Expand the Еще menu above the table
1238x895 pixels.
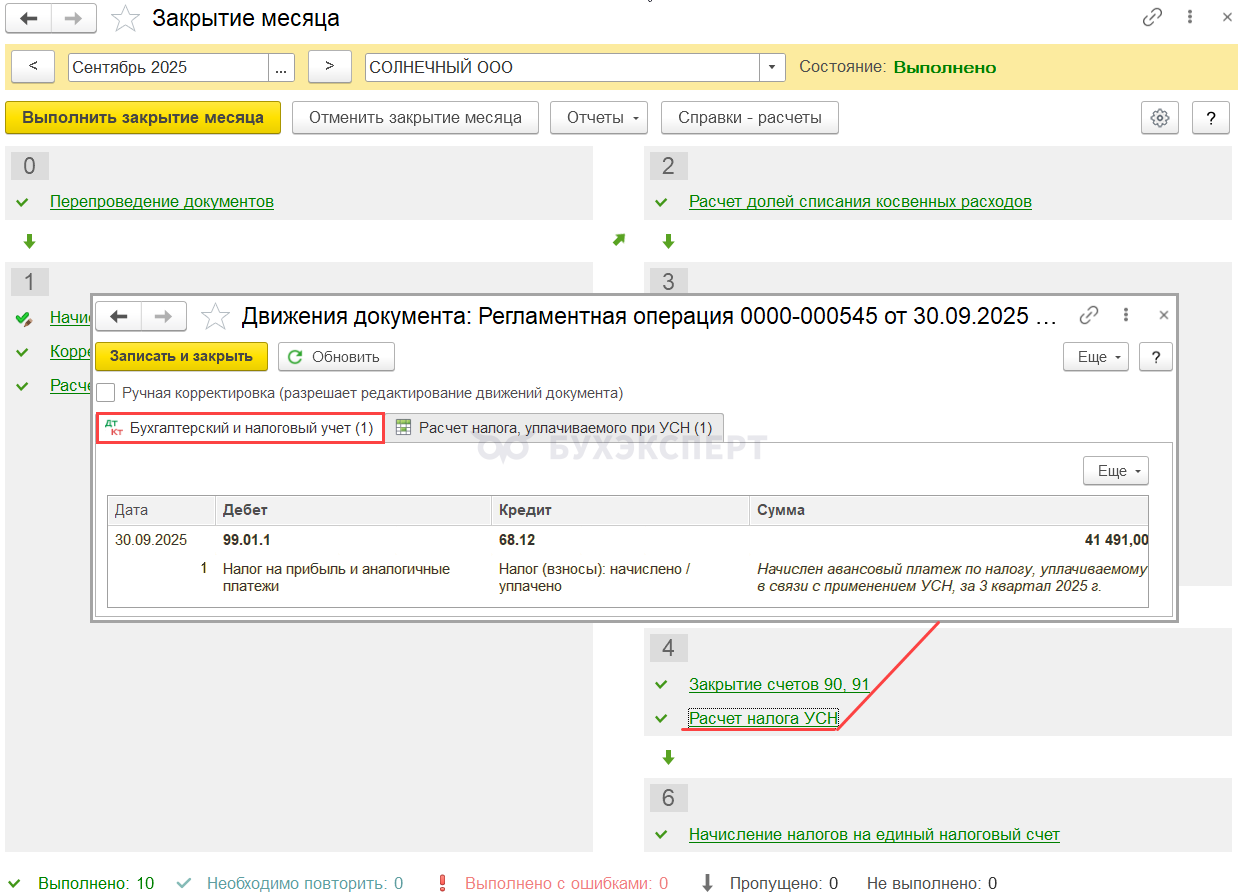click(1115, 471)
